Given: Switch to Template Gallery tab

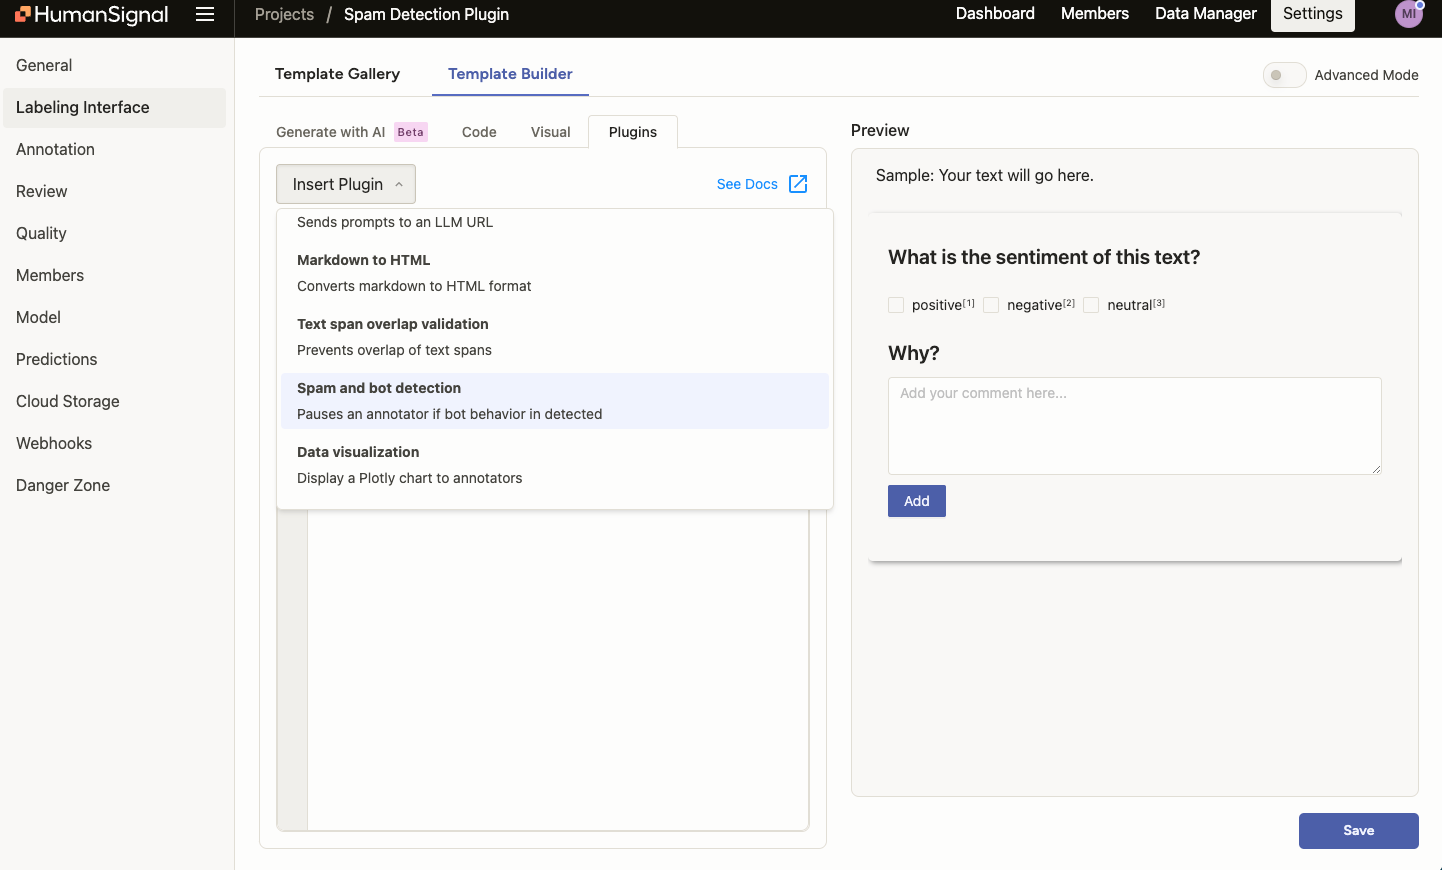Looking at the screenshot, I should [337, 74].
